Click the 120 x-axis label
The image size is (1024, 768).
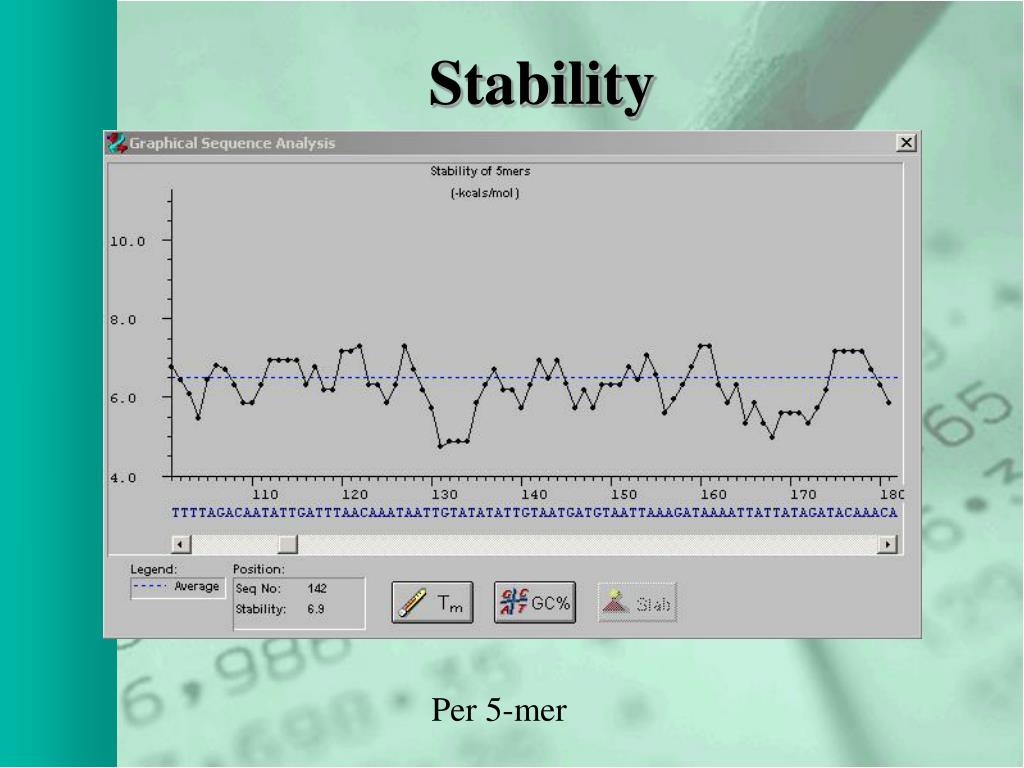(x=355, y=494)
